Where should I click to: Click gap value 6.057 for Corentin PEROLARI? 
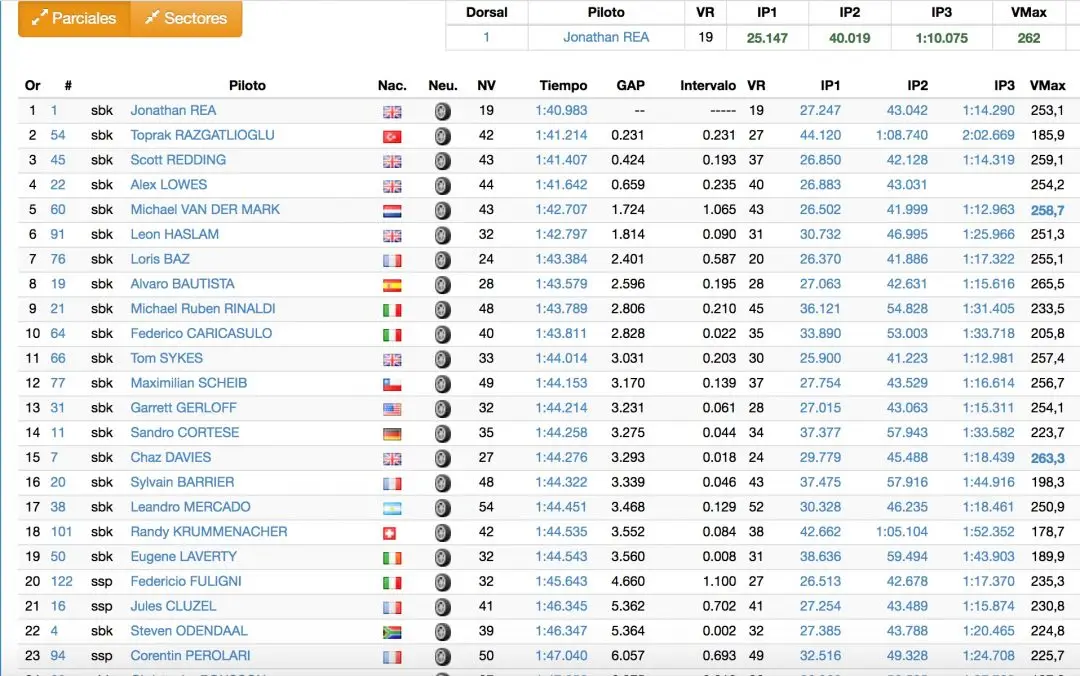[x=628, y=656]
